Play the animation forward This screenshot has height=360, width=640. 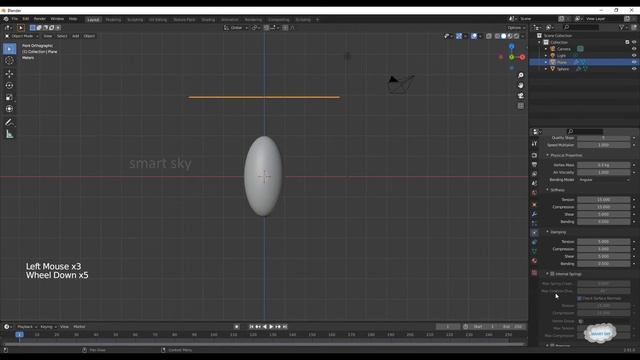tap(271, 327)
